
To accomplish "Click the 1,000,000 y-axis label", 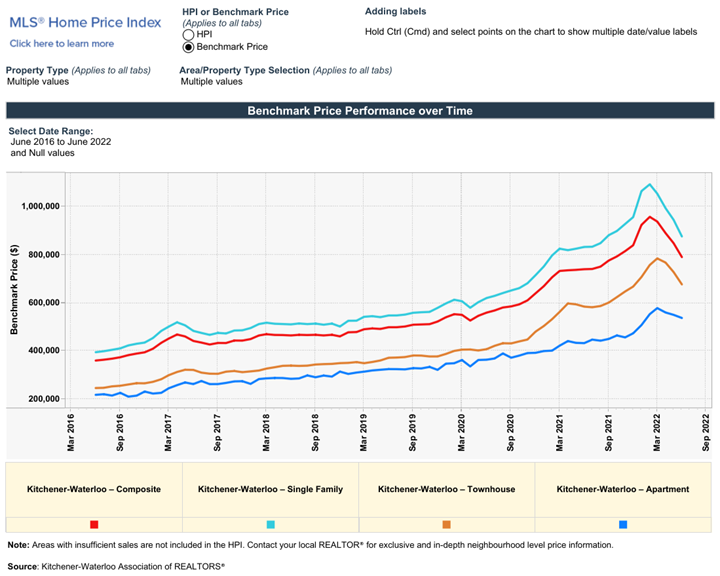I will [40, 206].
